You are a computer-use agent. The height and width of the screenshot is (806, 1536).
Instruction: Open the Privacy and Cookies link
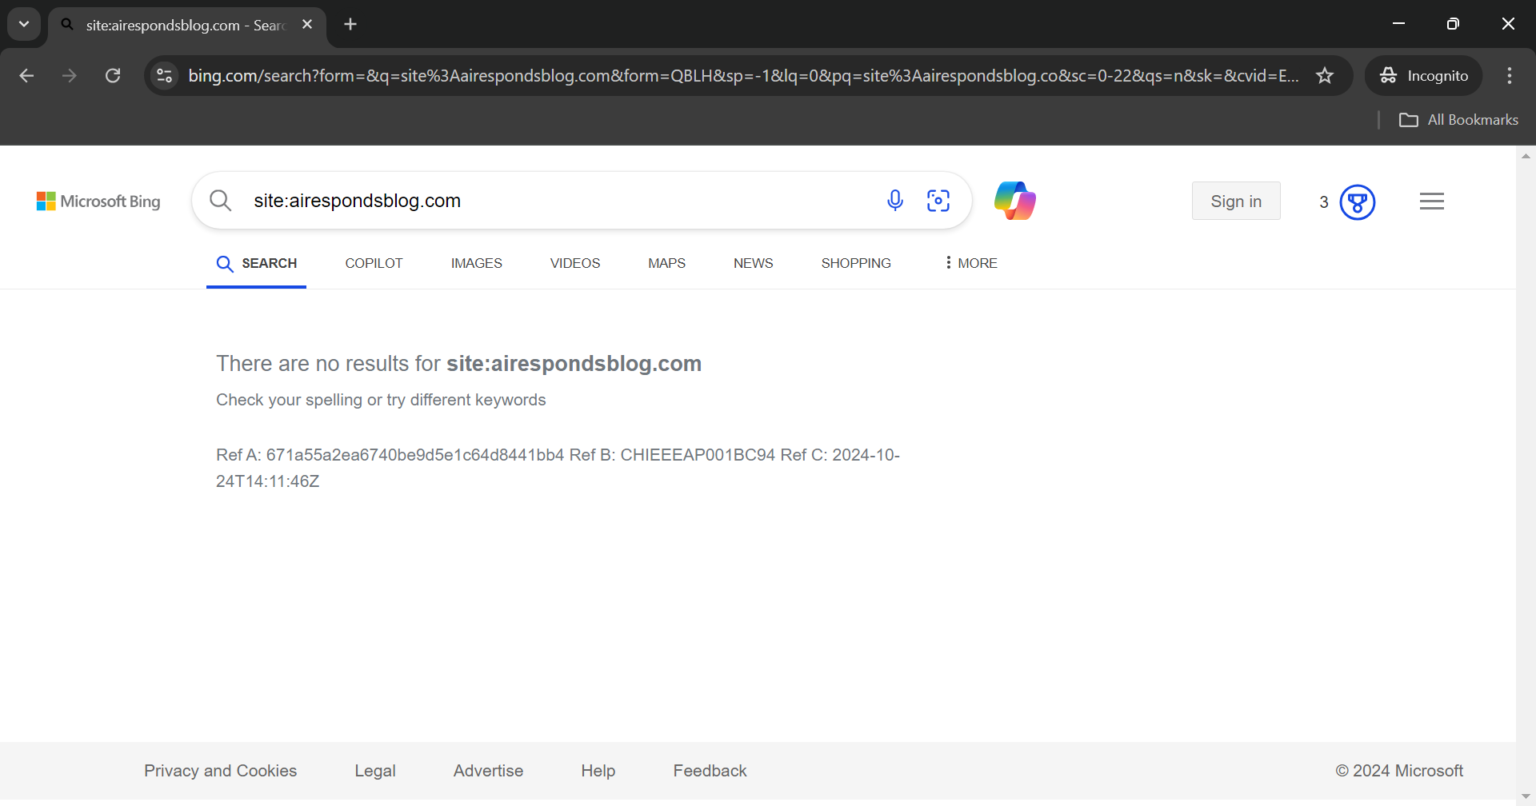[x=220, y=770]
